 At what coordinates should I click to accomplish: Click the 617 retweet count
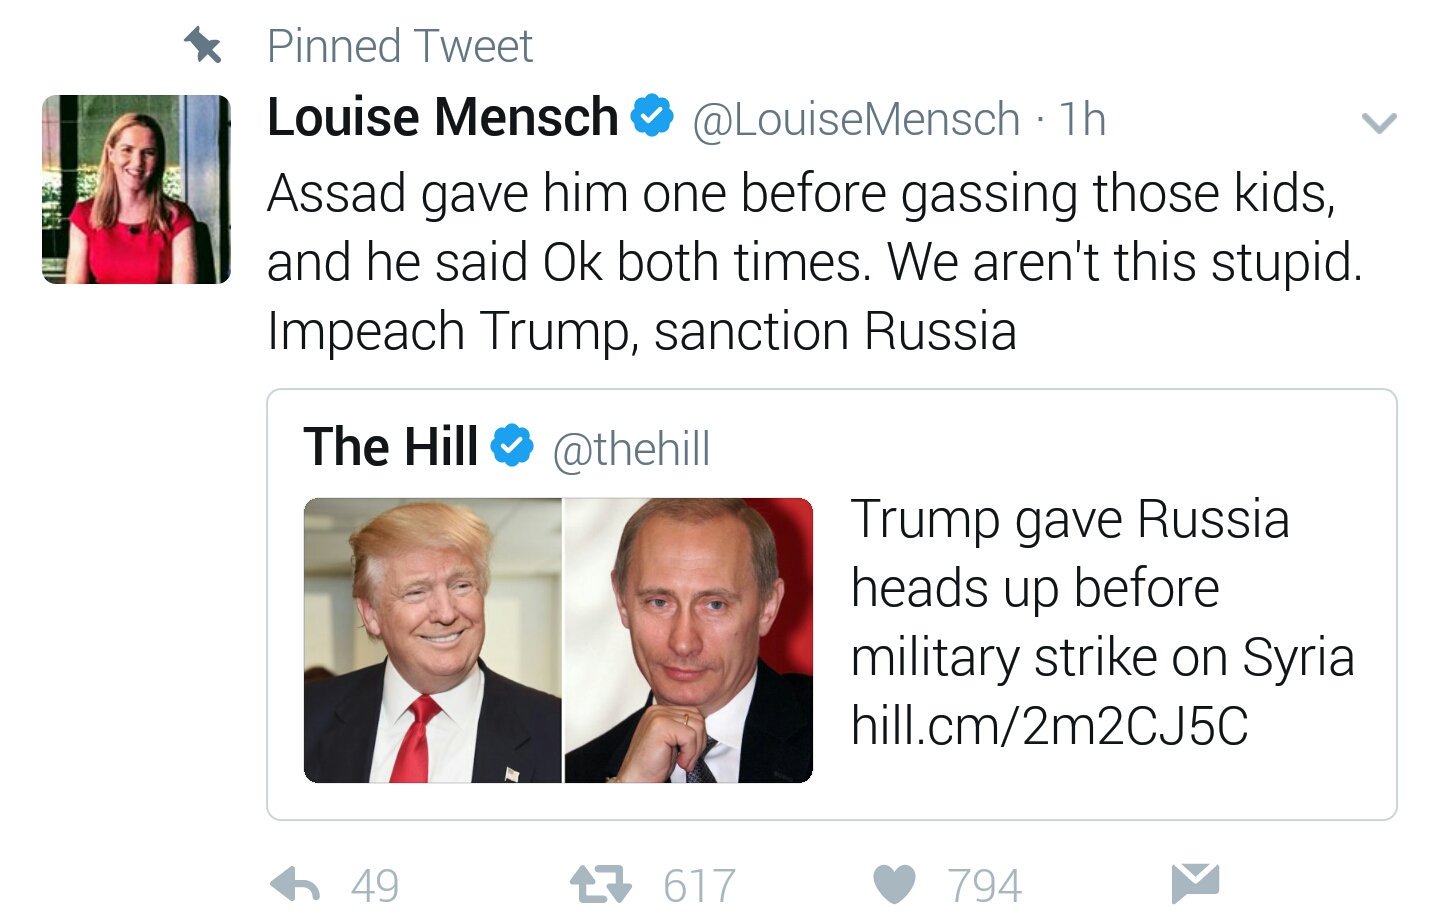tap(699, 886)
